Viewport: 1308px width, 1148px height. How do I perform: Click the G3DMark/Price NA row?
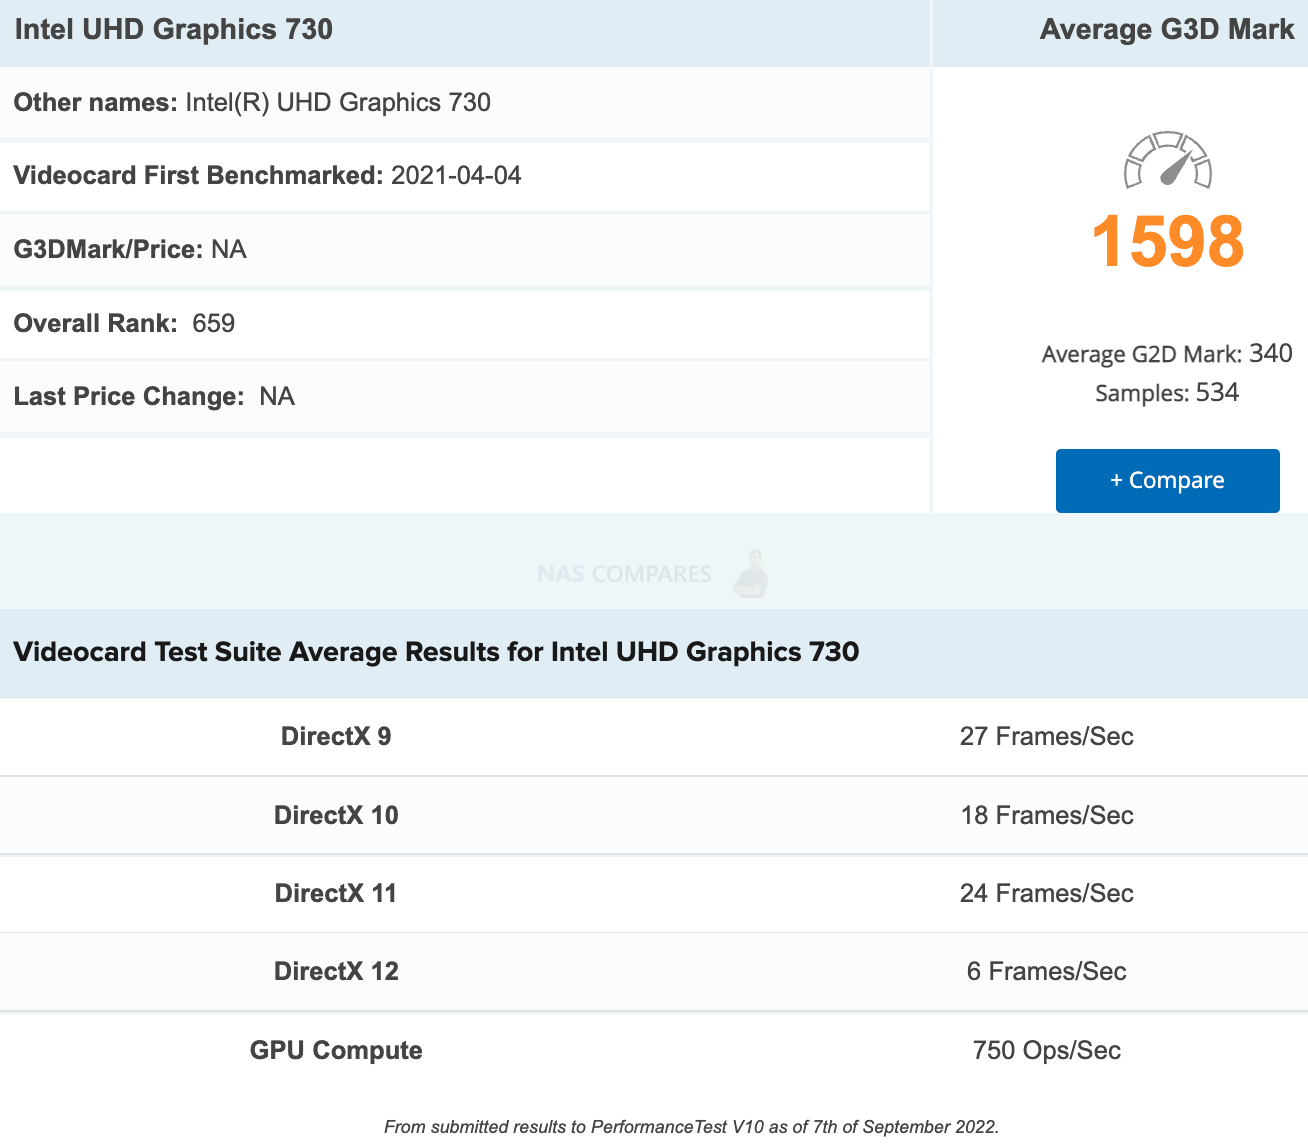465,249
